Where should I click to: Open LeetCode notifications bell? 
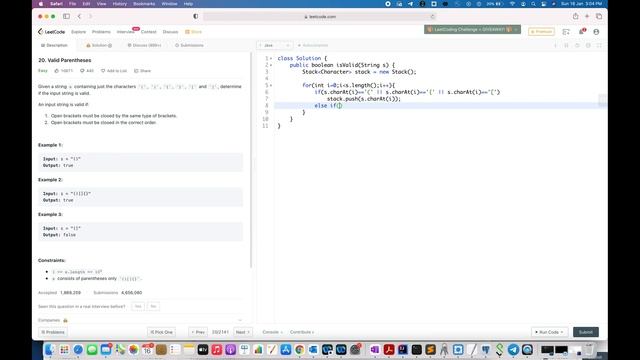click(582, 31)
